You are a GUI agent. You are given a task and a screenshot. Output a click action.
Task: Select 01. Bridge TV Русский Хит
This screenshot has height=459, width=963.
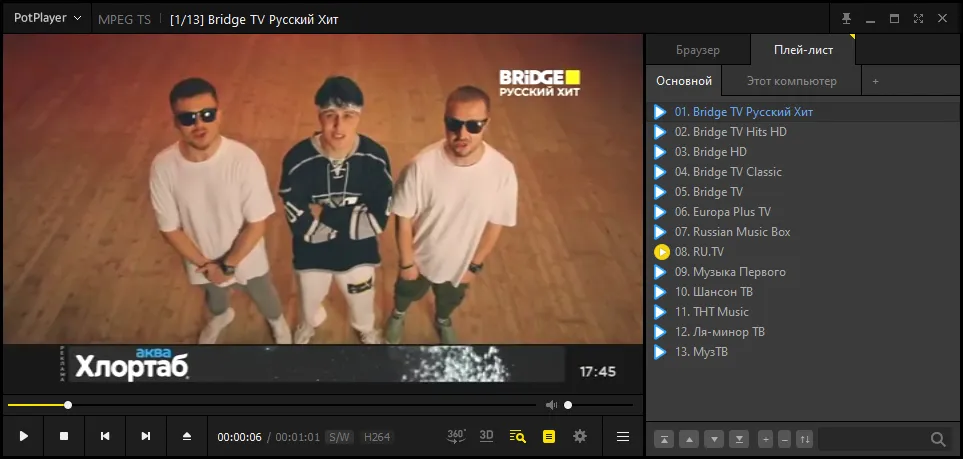(x=804, y=112)
